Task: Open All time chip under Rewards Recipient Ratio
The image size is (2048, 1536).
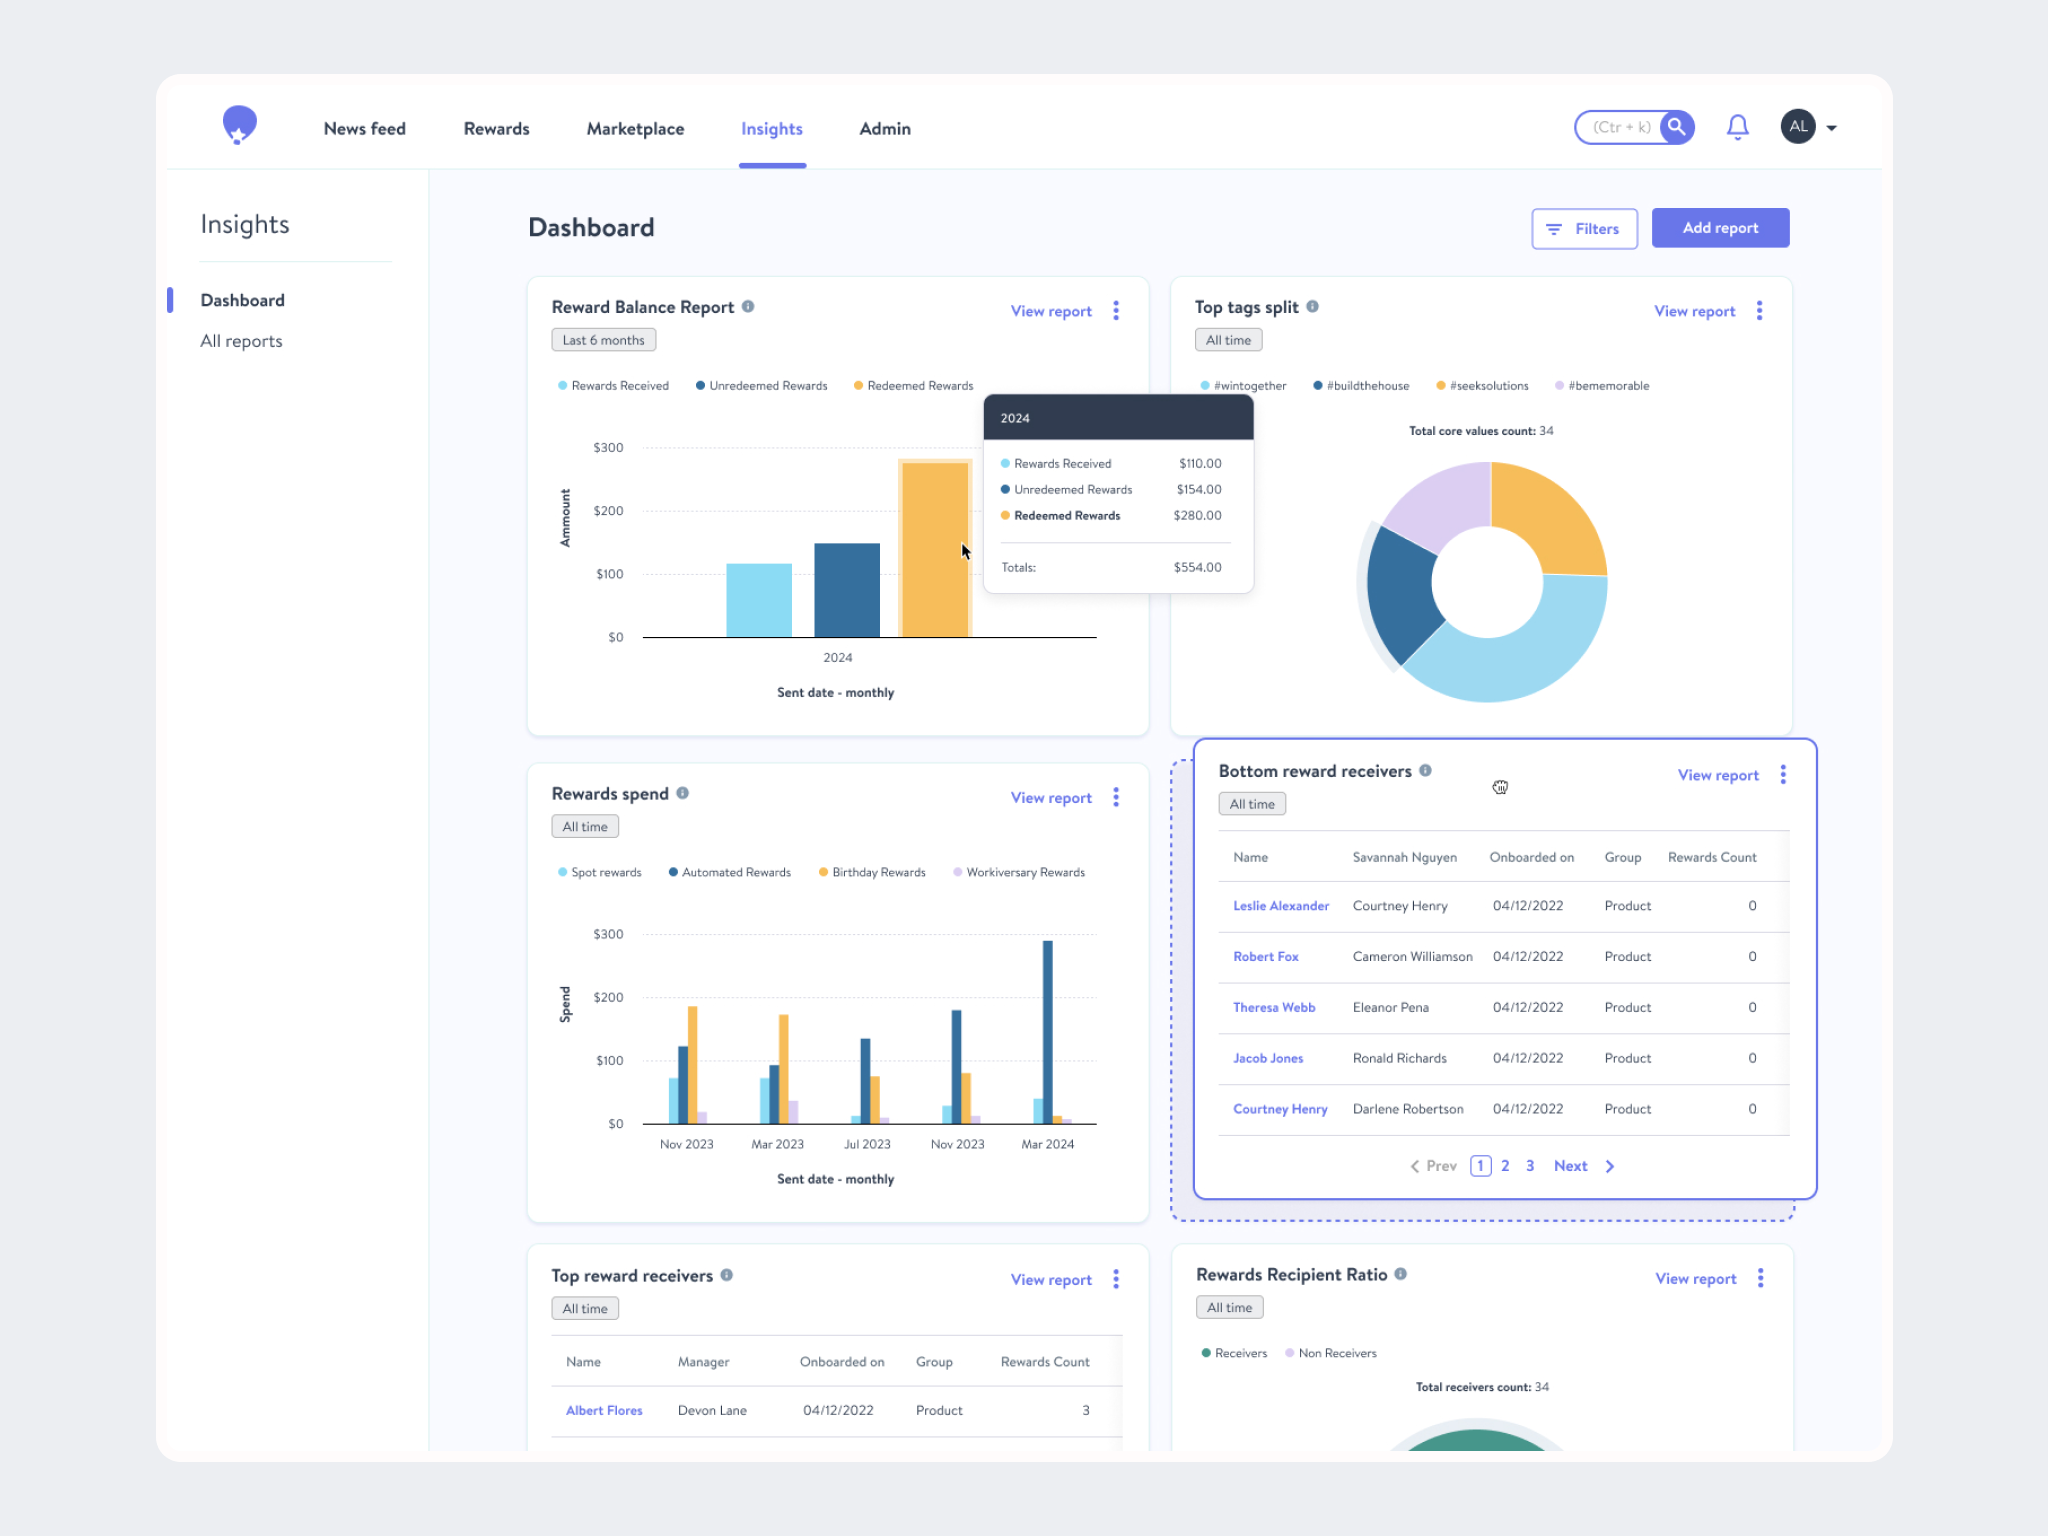Action: pos(1230,1308)
